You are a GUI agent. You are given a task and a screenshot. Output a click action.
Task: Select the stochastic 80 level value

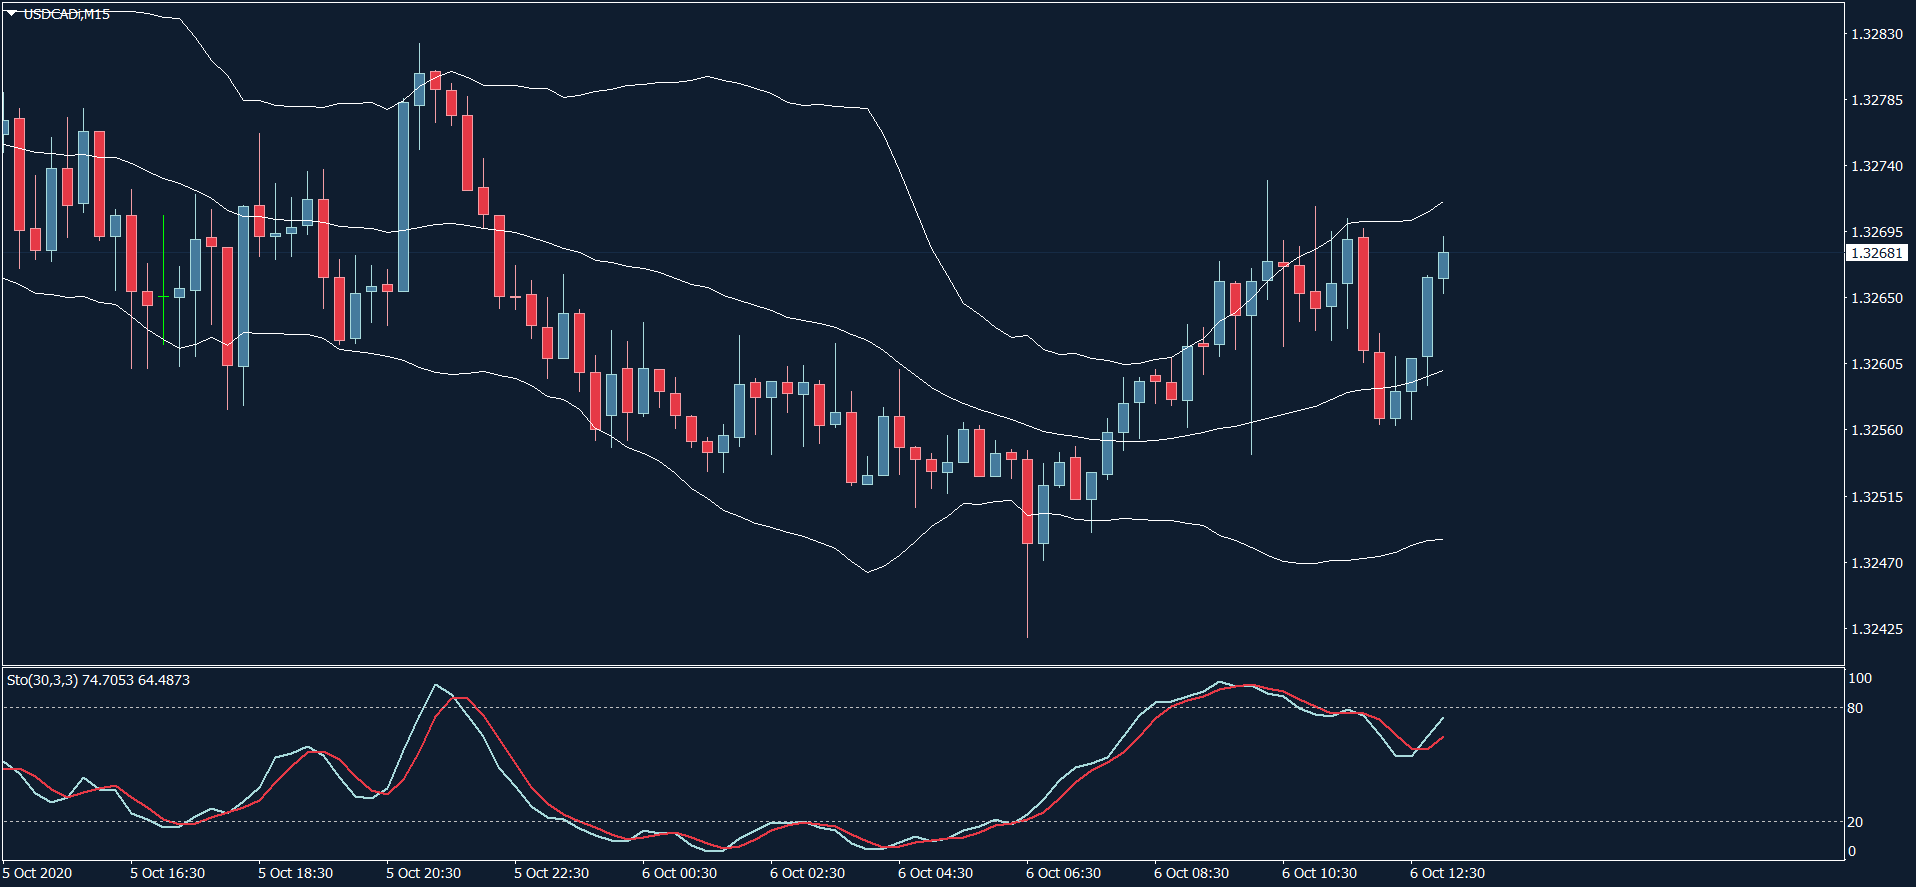(x=1855, y=708)
